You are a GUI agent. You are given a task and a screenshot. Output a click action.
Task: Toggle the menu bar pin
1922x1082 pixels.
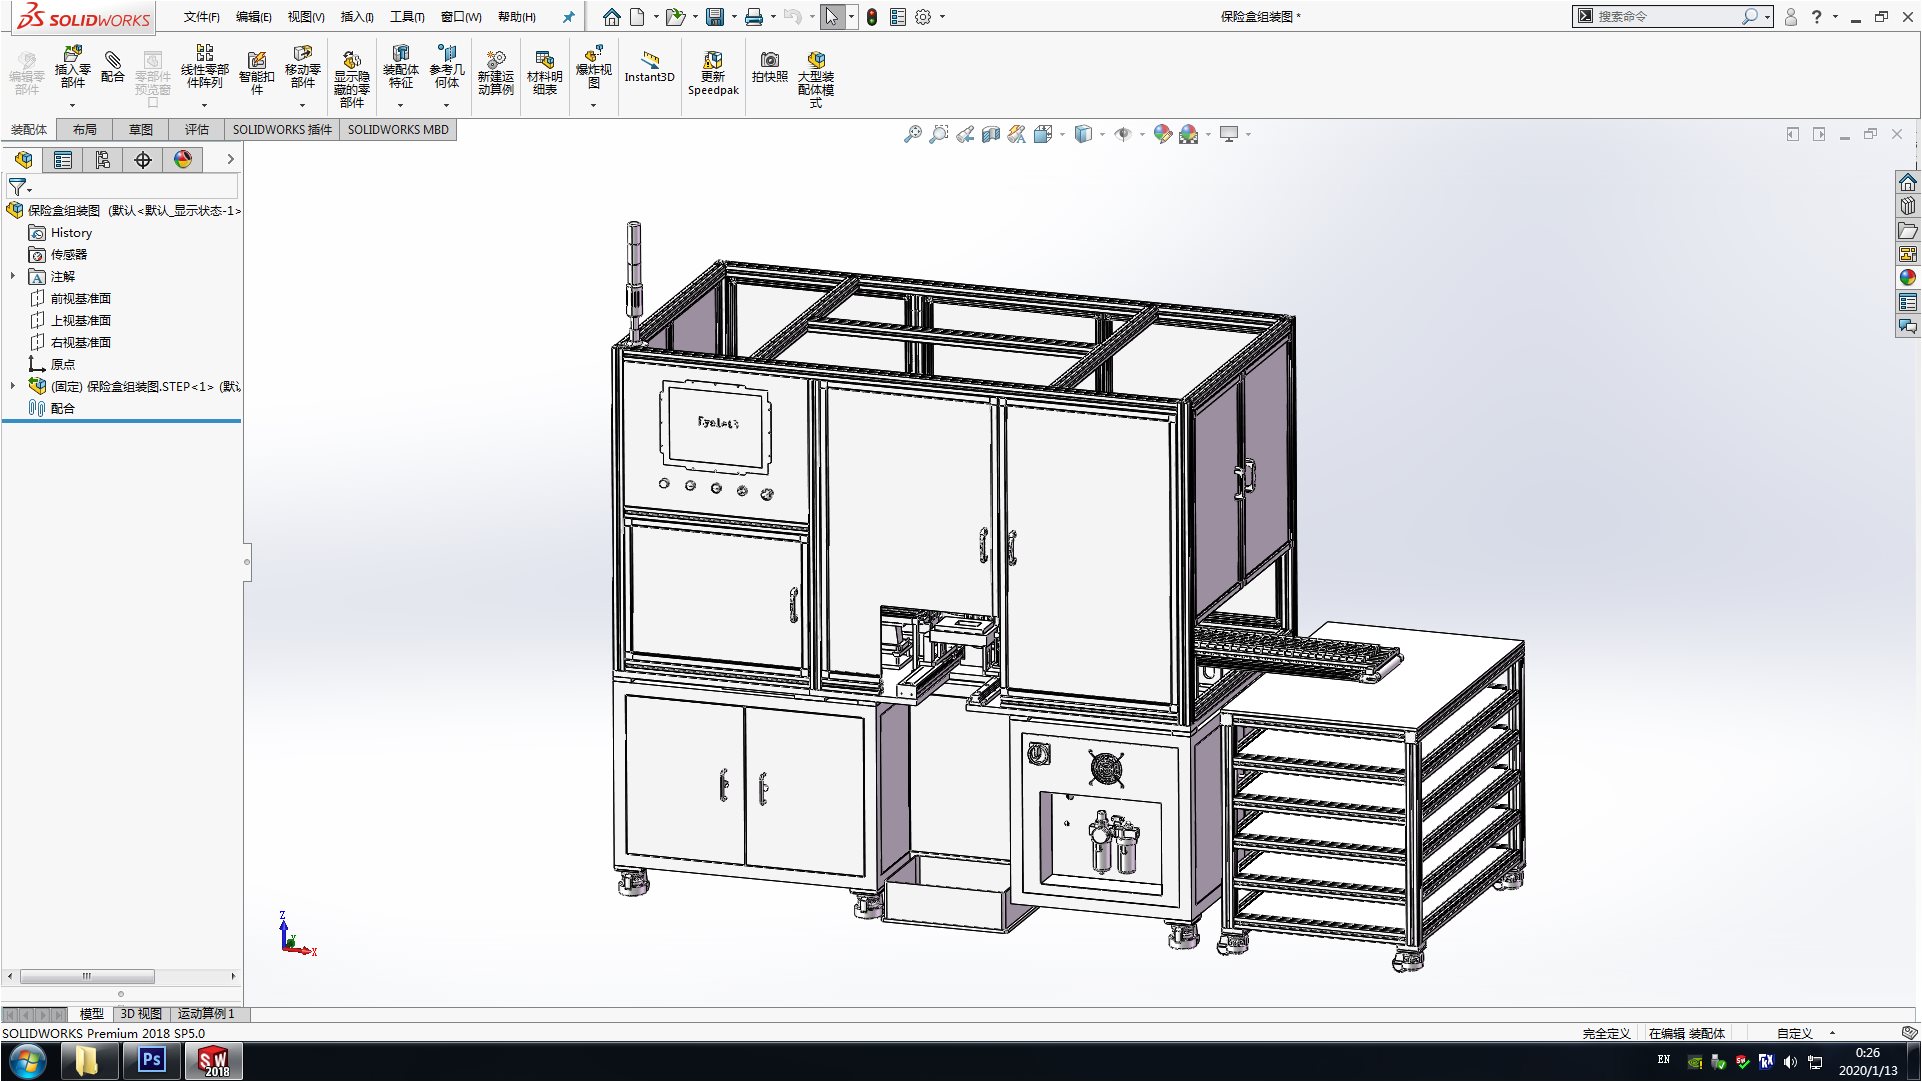pyautogui.click(x=568, y=17)
